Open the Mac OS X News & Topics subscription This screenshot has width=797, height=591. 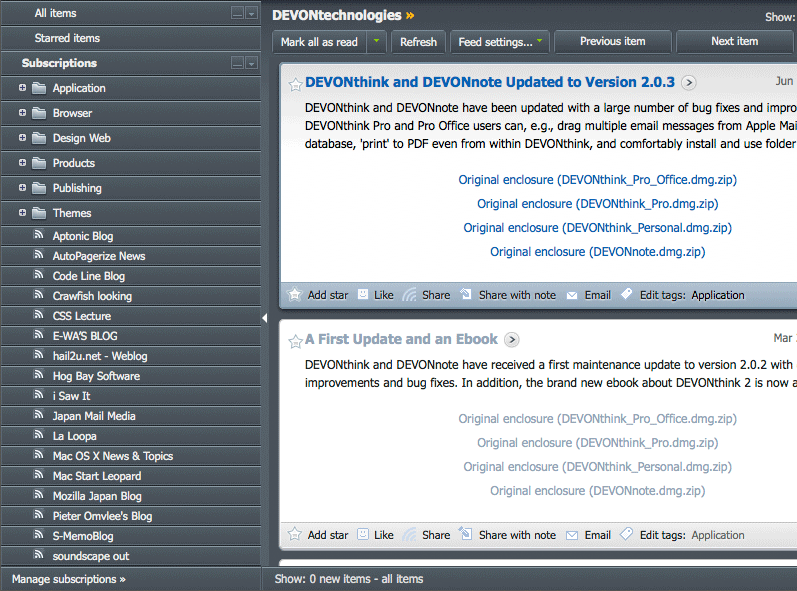pyautogui.click(x=131, y=456)
